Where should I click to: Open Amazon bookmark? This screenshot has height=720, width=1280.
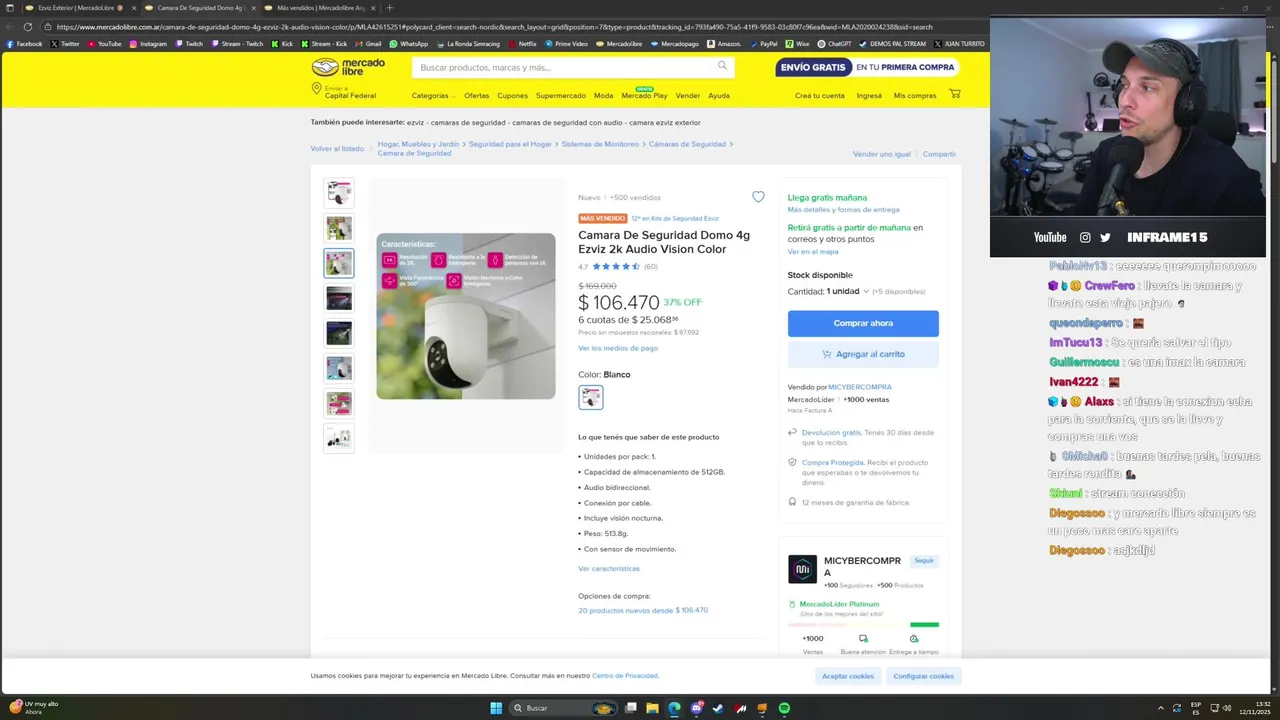(x=724, y=44)
